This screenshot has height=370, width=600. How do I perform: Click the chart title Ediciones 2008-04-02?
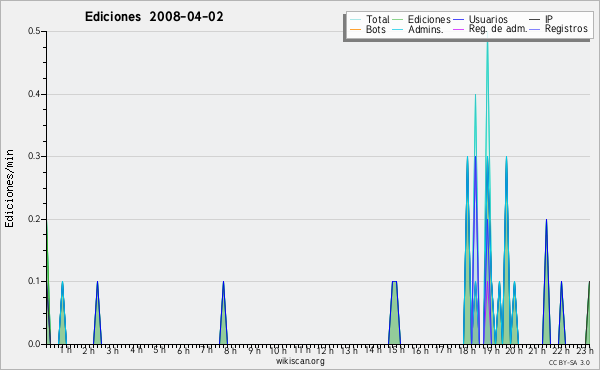[x=154, y=17]
